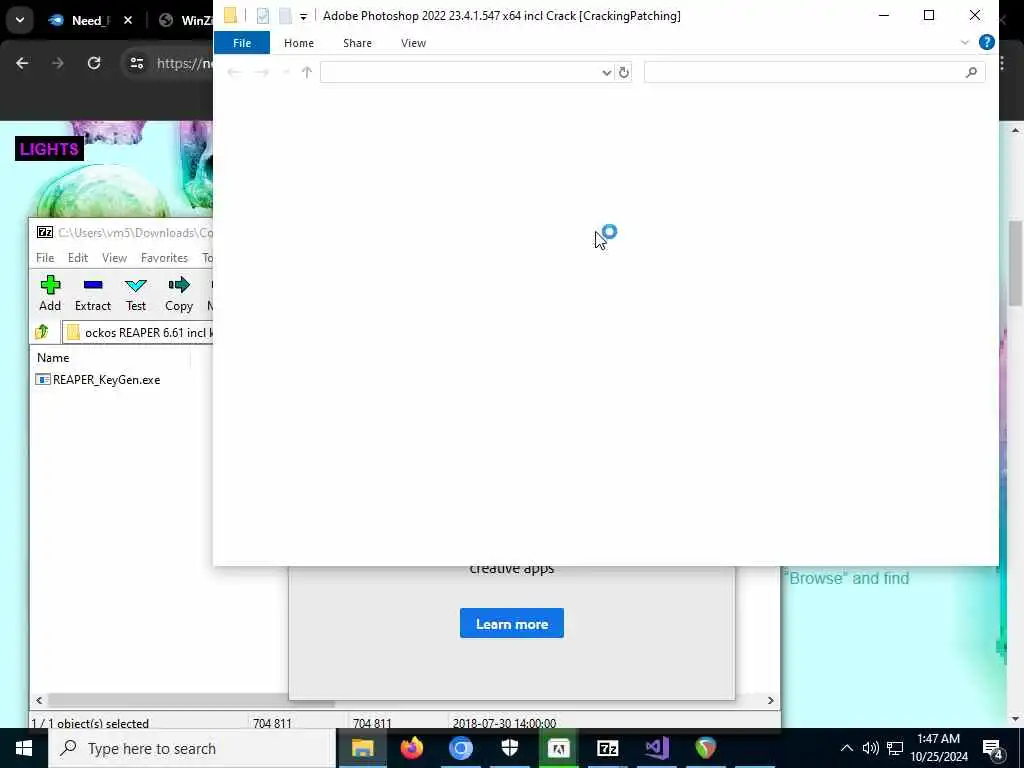This screenshot has width=1024, height=768.
Task: Open File Explorer from the taskbar
Action: click(x=362, y=748)
